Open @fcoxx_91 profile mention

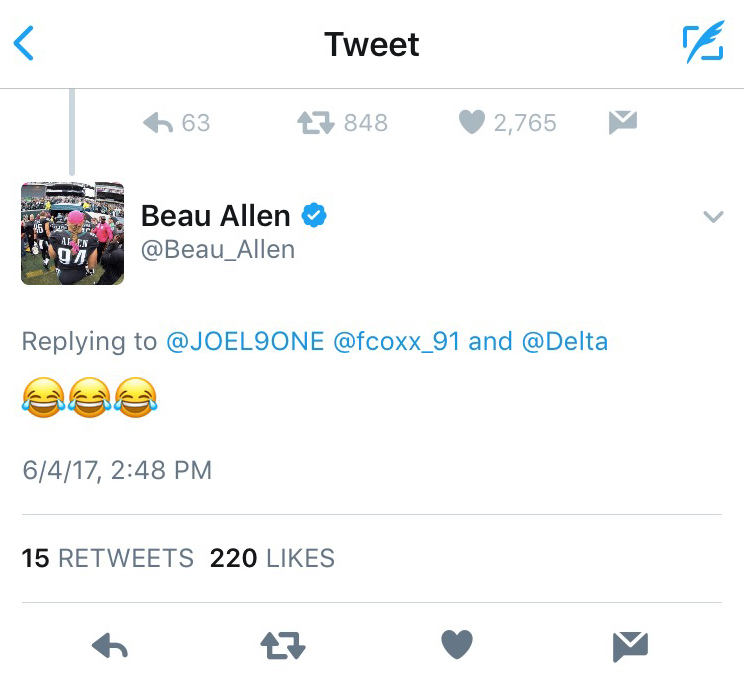pyautogui.click(x=396, y=342)
